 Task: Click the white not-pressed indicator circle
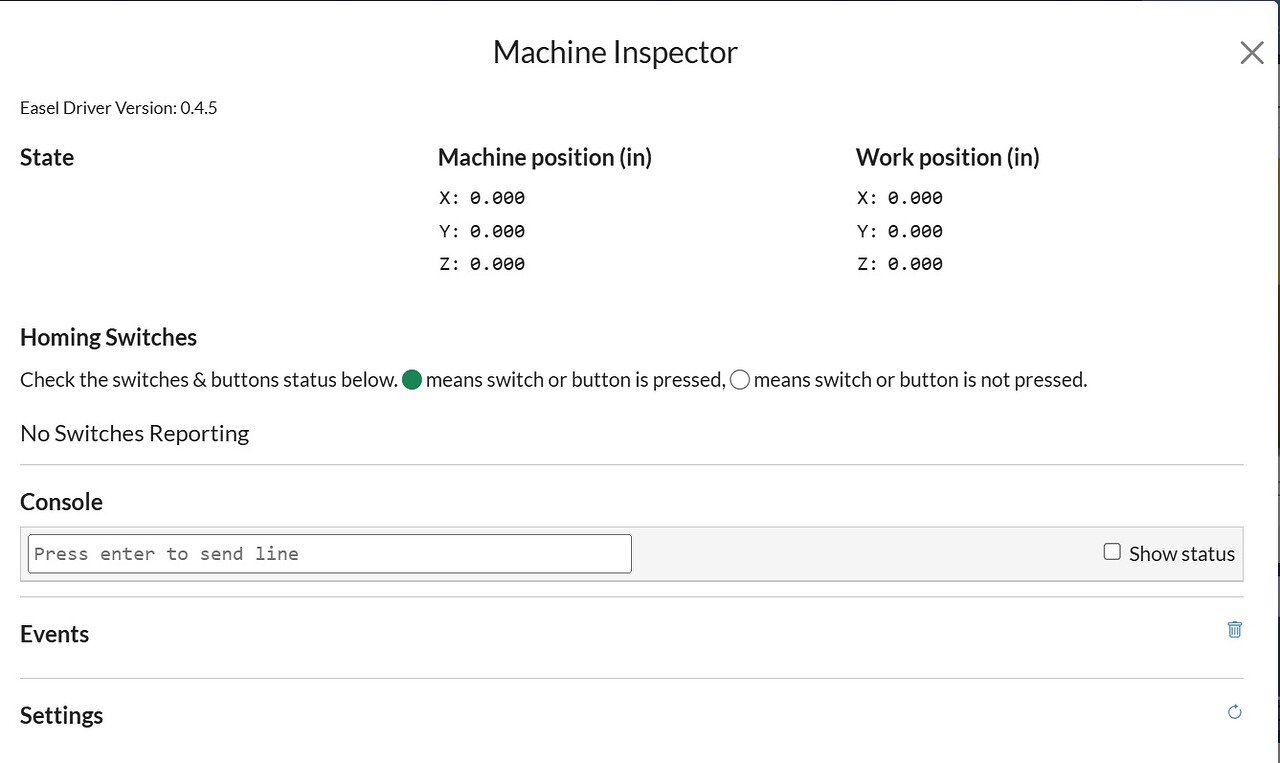(x=739, y=380)
